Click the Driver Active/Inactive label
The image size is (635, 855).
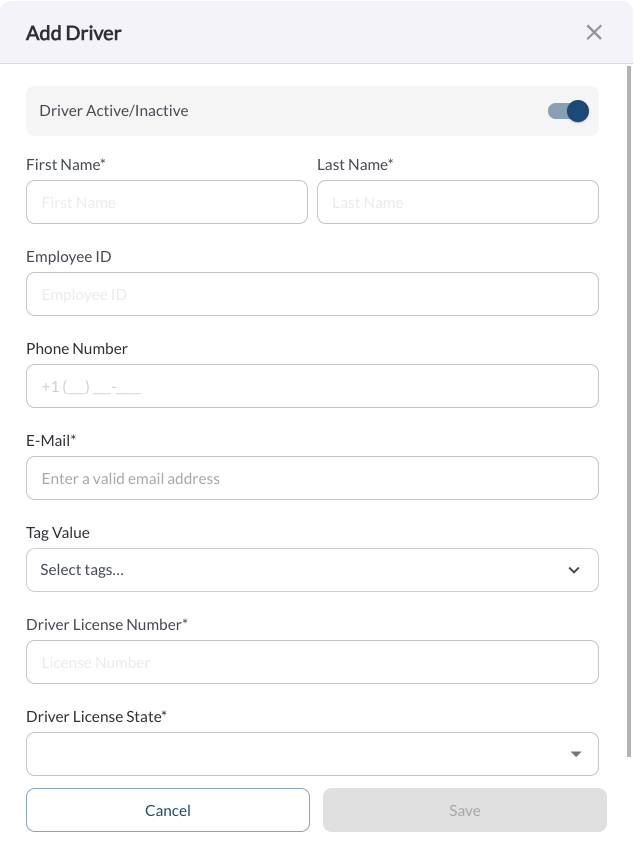114,111
